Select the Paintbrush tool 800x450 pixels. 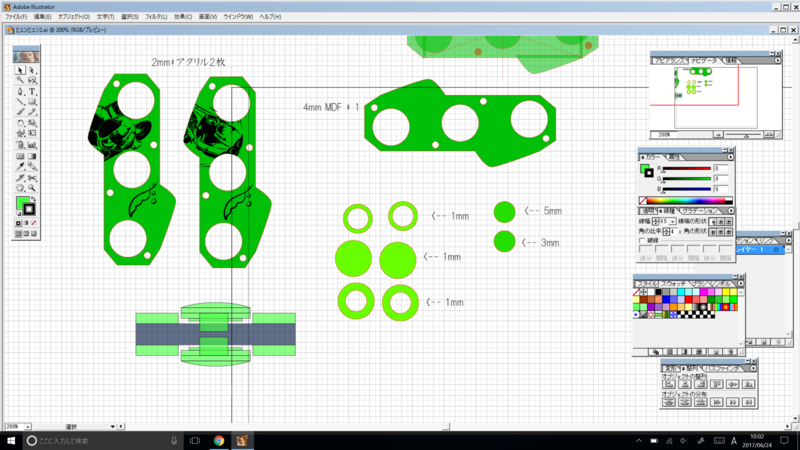click(x=20, y=112)
